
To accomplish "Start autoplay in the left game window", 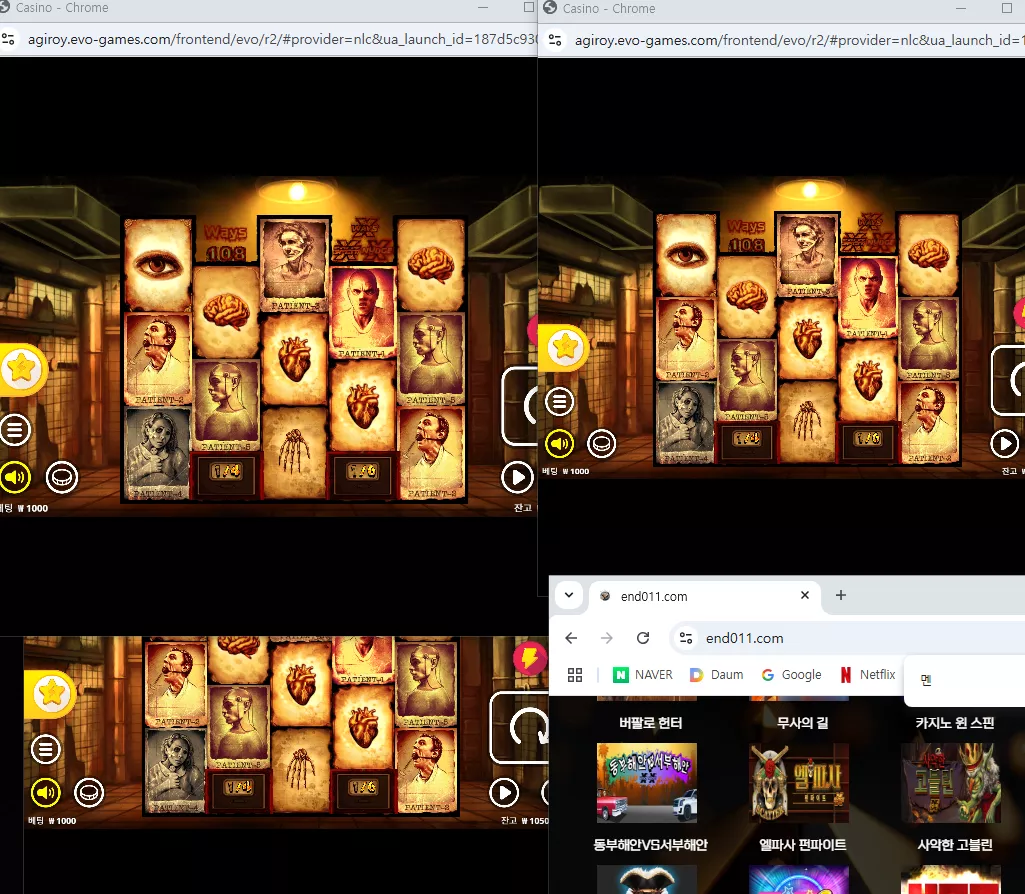I will click(x=517, y=477).
